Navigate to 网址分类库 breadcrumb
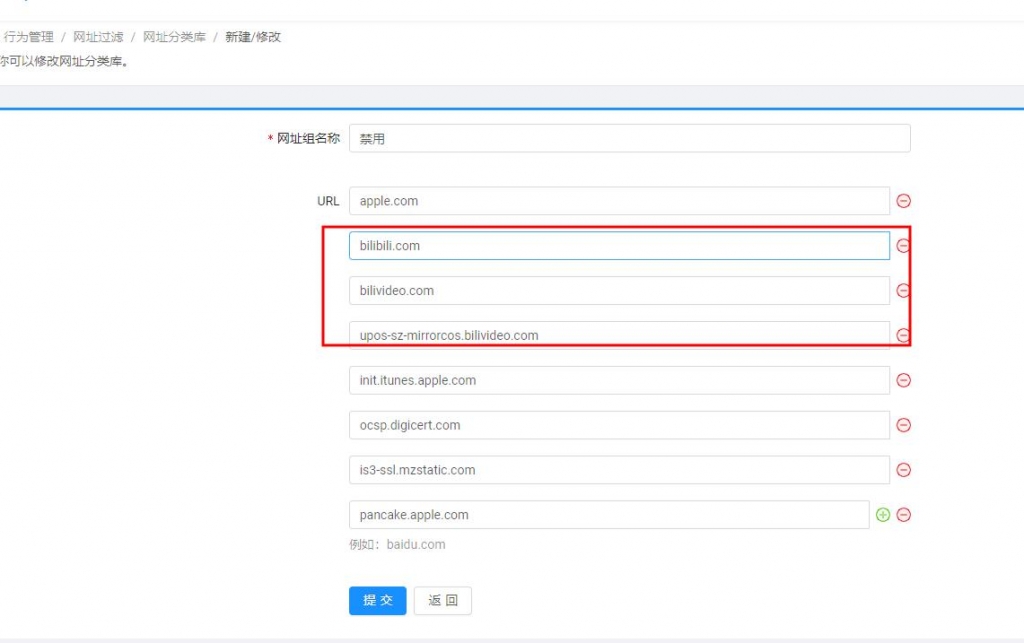 [174, 37]
